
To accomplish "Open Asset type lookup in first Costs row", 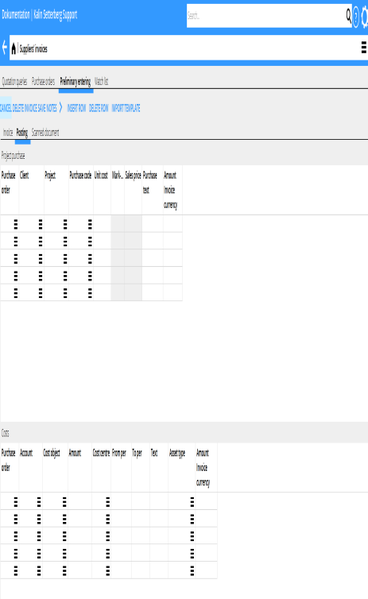I will 192,502.
